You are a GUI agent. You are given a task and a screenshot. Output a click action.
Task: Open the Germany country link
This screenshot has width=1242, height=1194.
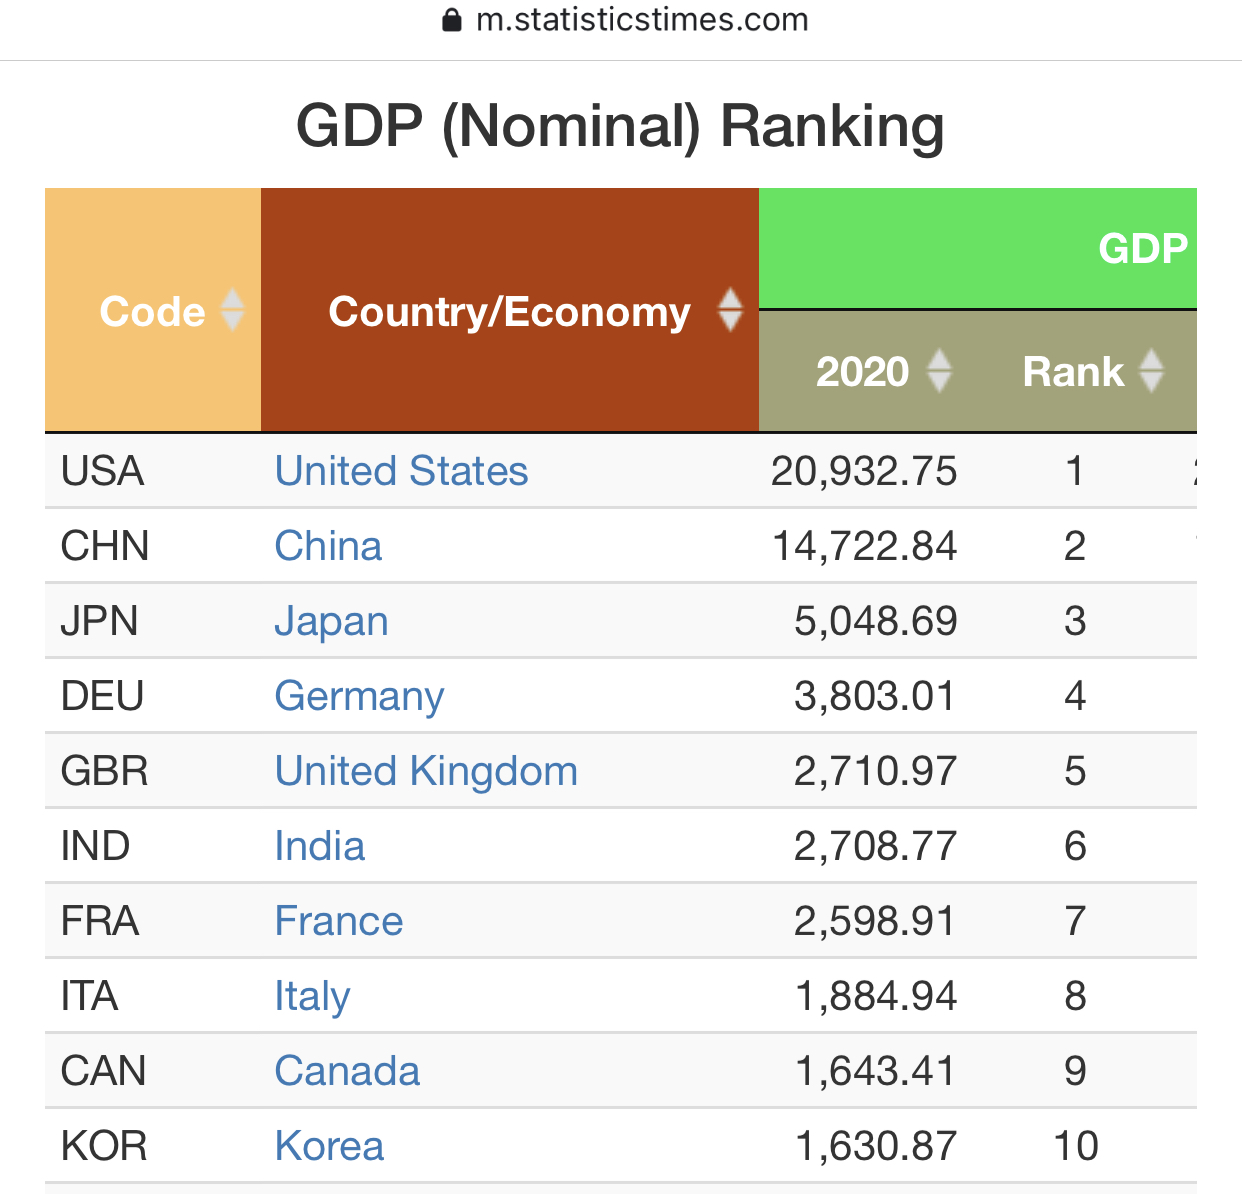tap(359, 696)
